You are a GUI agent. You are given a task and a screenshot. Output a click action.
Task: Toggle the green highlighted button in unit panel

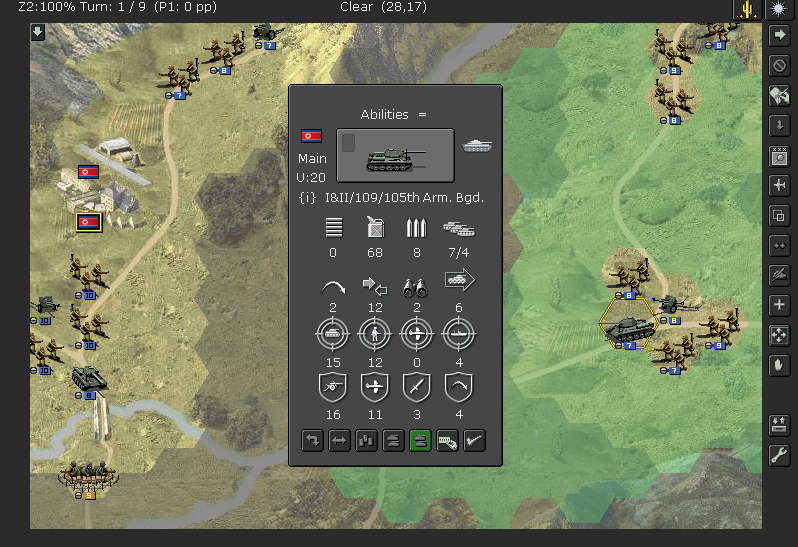420,441
